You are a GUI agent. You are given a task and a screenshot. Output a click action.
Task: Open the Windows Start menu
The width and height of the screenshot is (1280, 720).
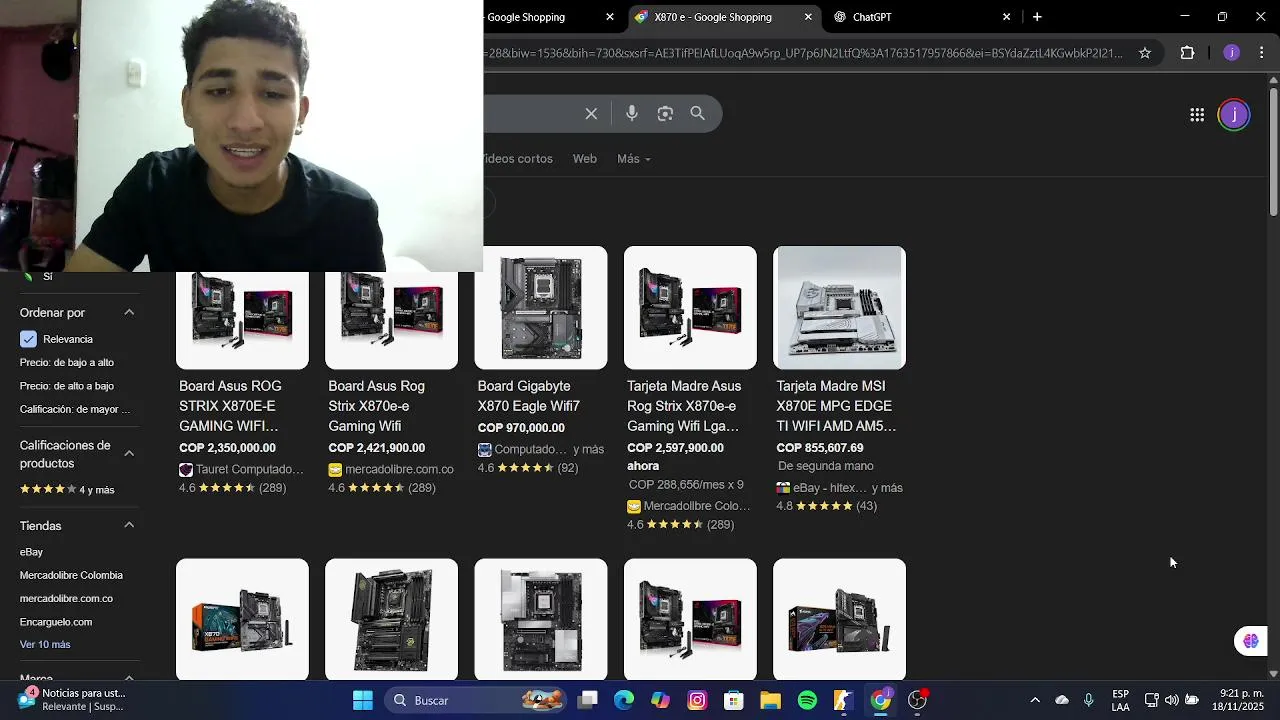pyautogui.click(x=363, y=700)
